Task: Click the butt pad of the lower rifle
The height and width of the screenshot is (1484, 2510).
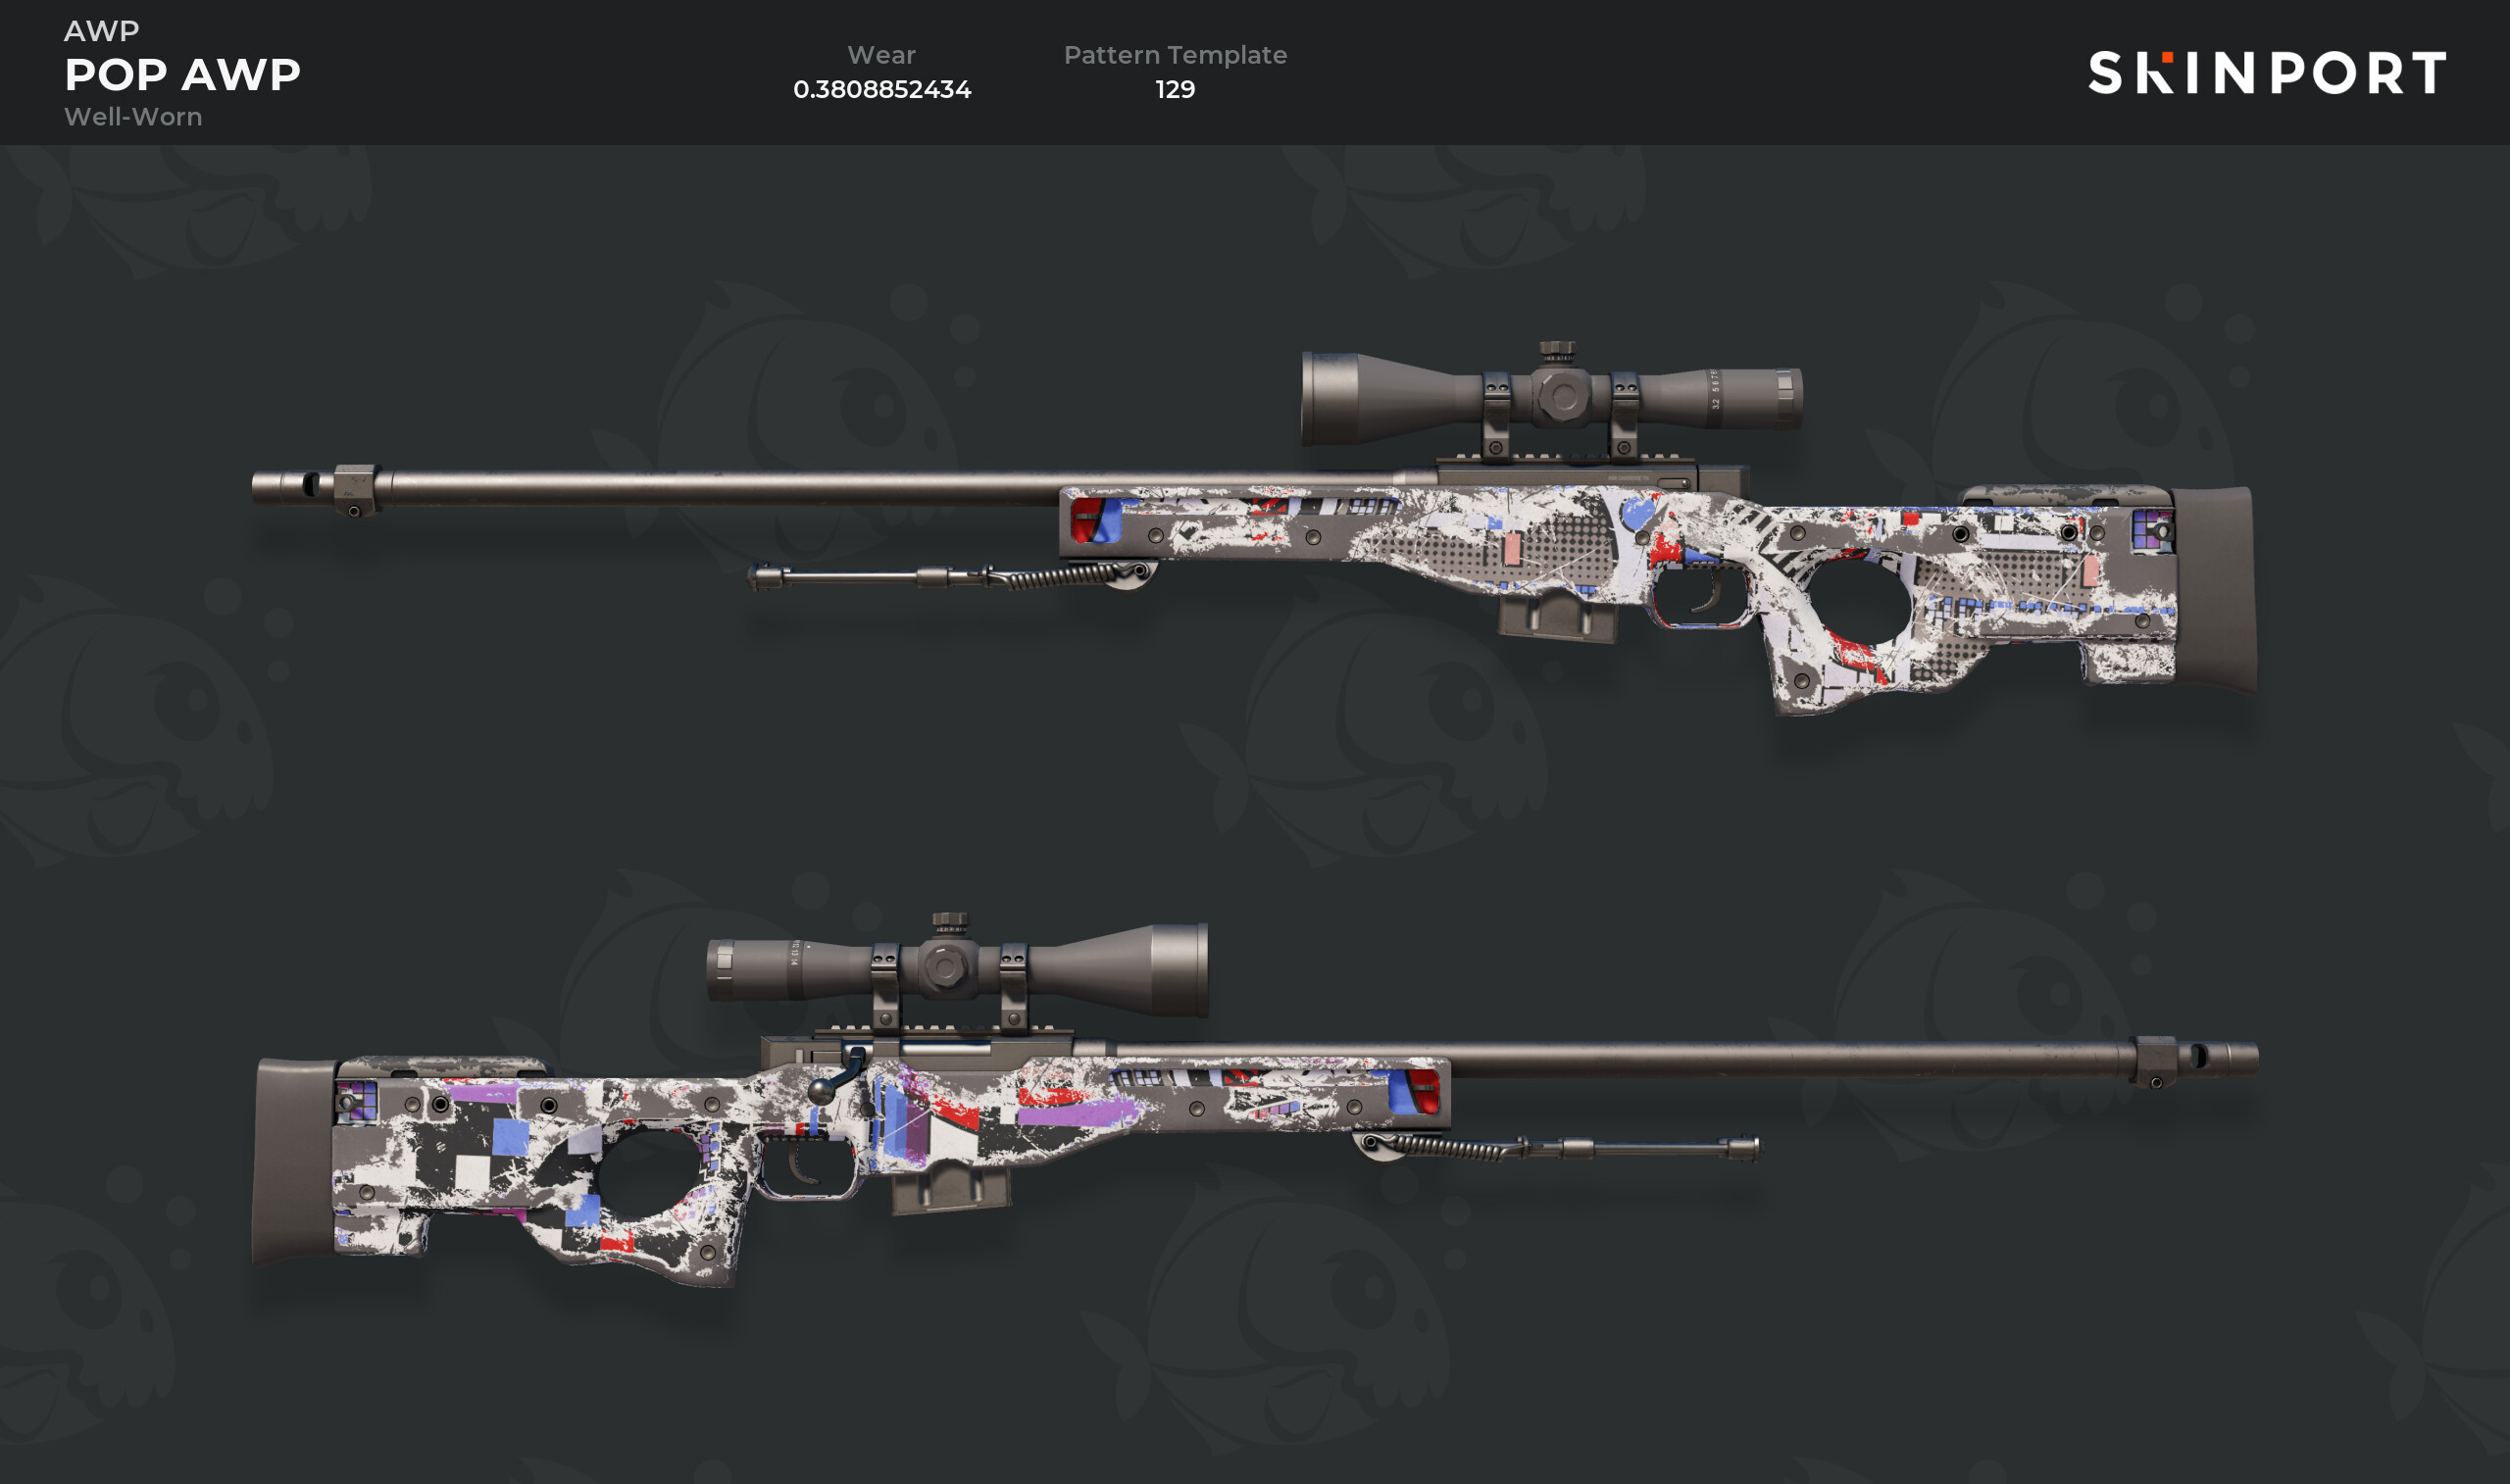Action: [294, 1161]
